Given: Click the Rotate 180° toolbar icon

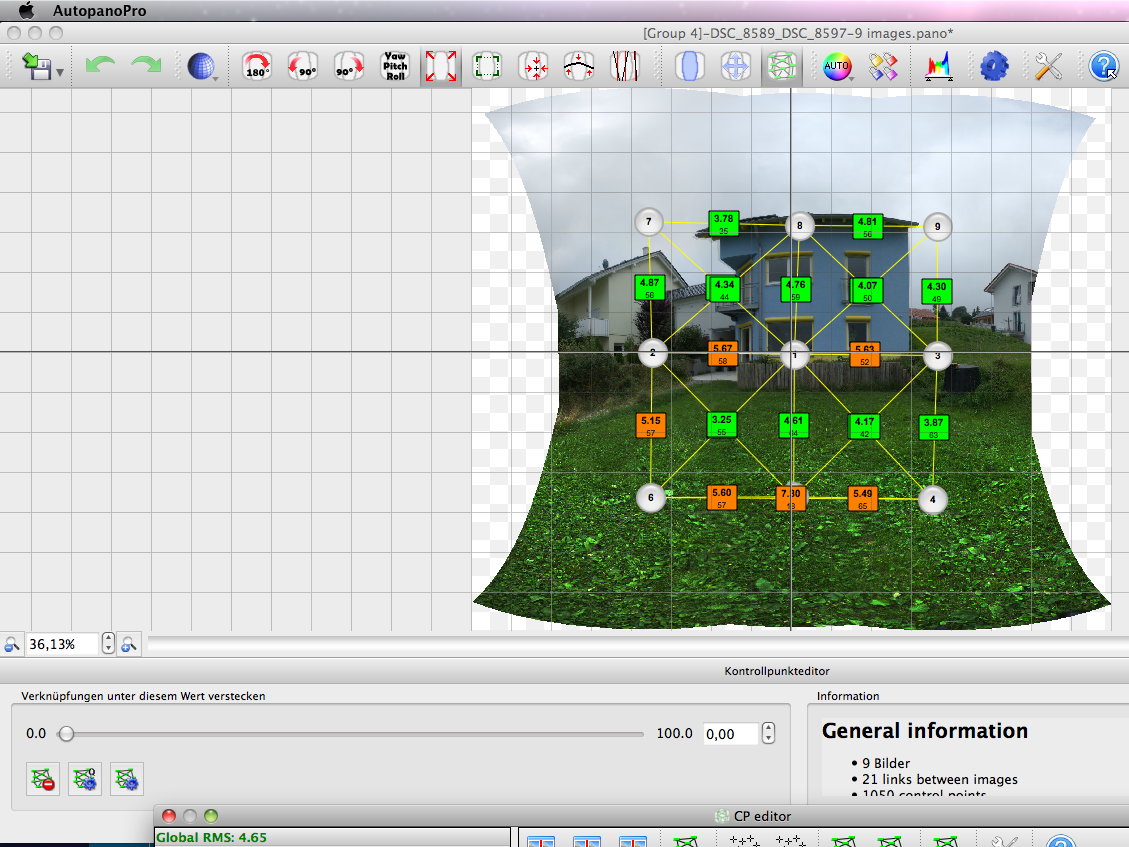Looking at the screenshot, I should [257, 68].
